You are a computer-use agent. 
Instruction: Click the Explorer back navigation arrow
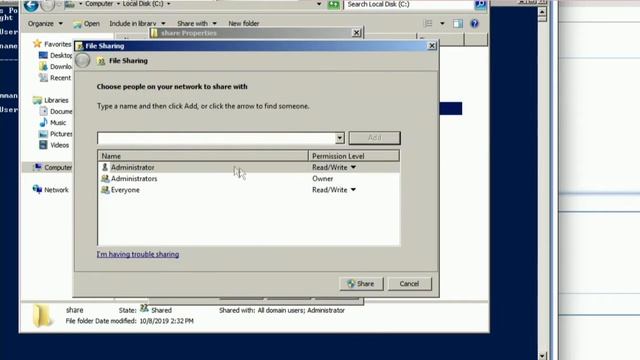tap(31, 5)
